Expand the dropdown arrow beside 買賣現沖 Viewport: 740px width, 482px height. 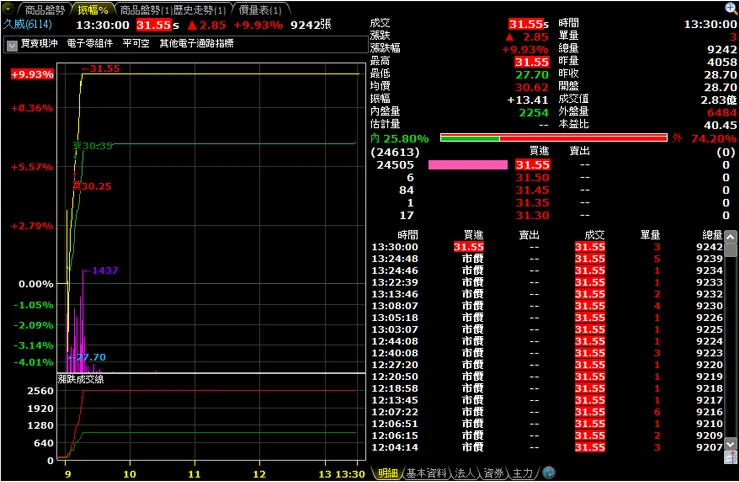coord(12,45)
